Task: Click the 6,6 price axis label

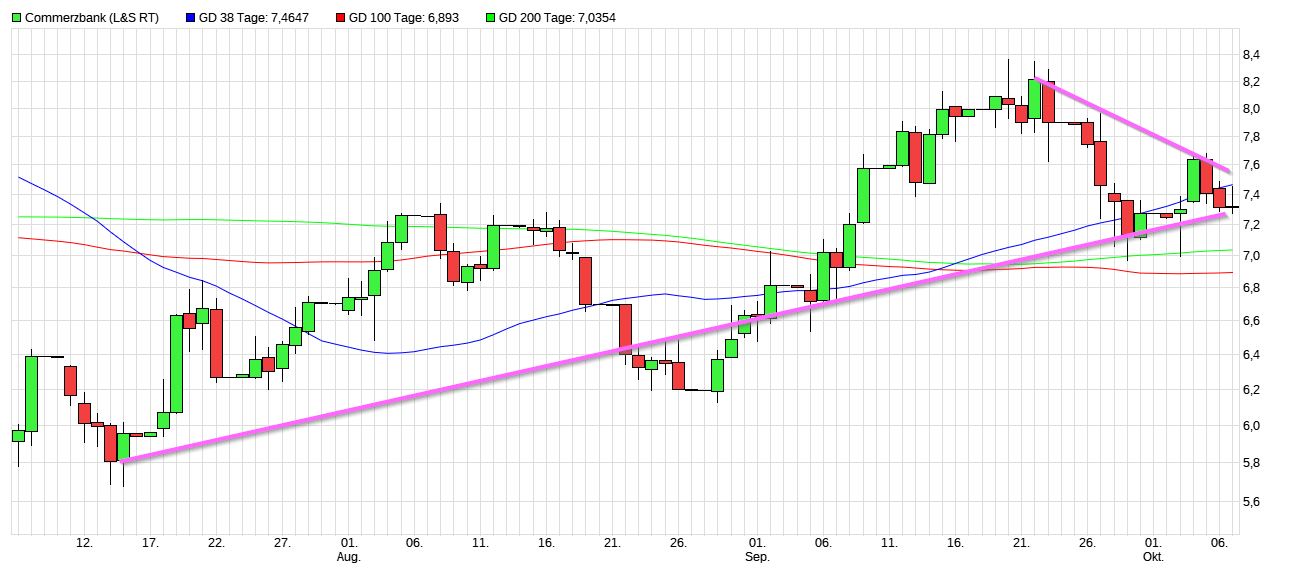Action: point(1251,321)
